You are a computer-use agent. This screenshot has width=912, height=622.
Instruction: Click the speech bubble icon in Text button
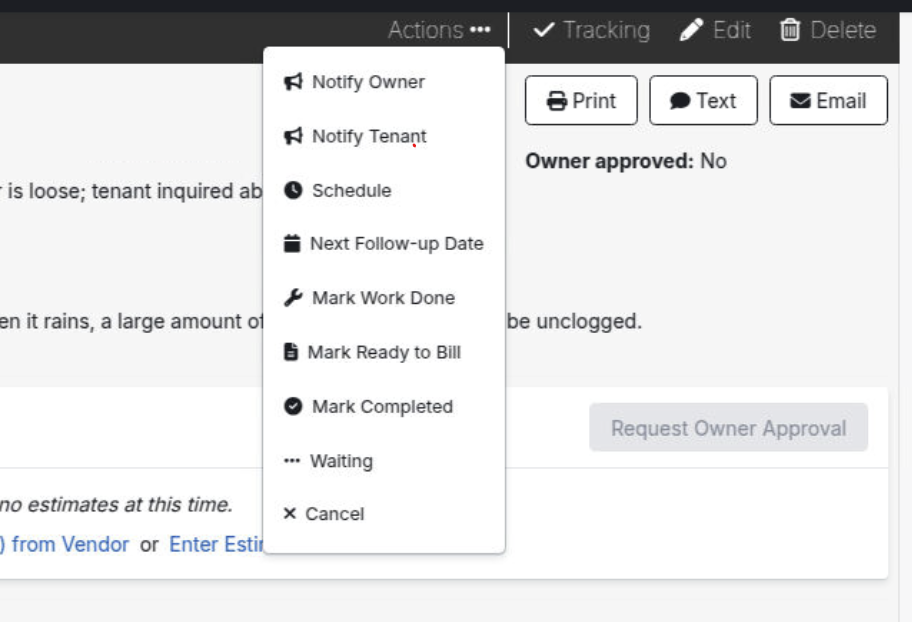coord(680,101)
